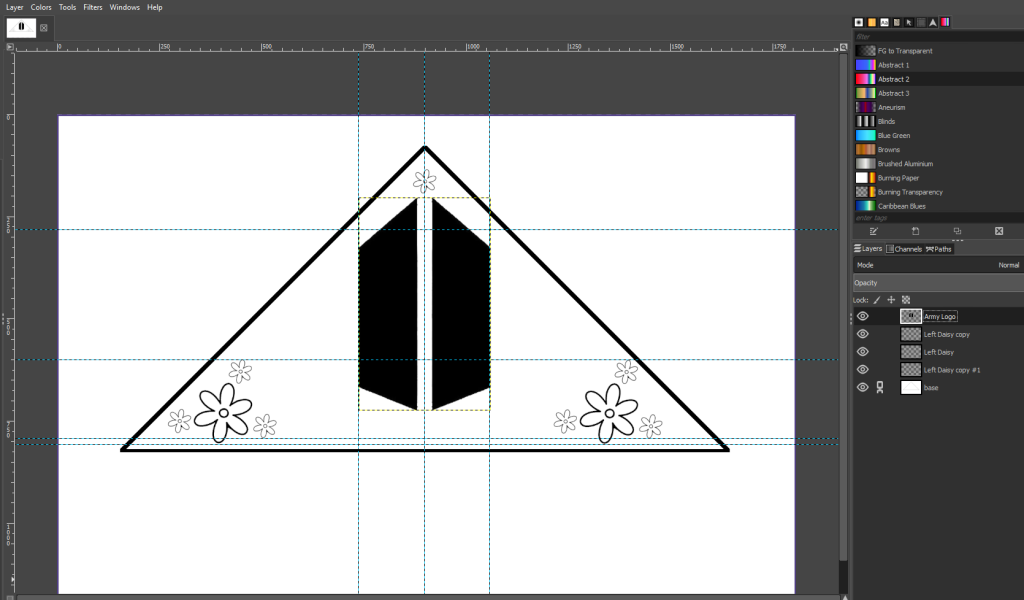Open the layer Mode dropdown
The image size is (1024, 600).
coord(937,265)
